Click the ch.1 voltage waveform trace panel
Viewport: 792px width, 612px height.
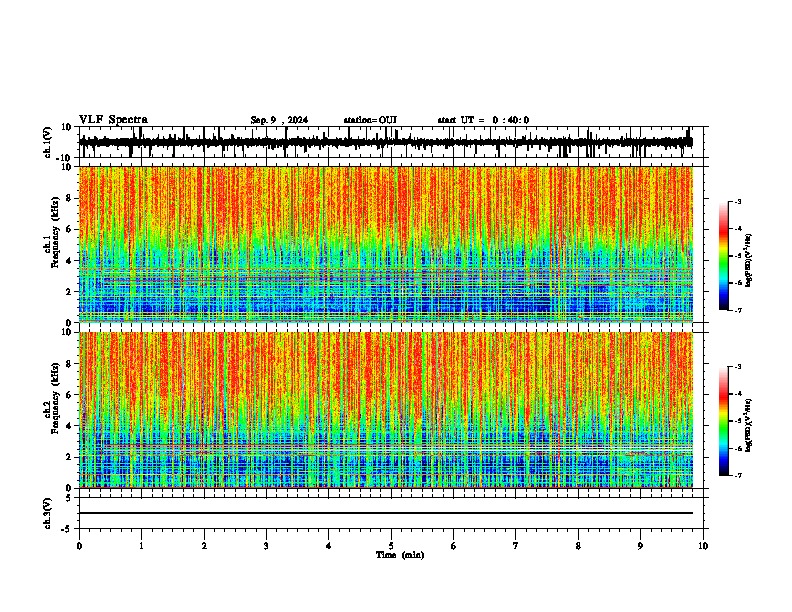pos(390,142)
